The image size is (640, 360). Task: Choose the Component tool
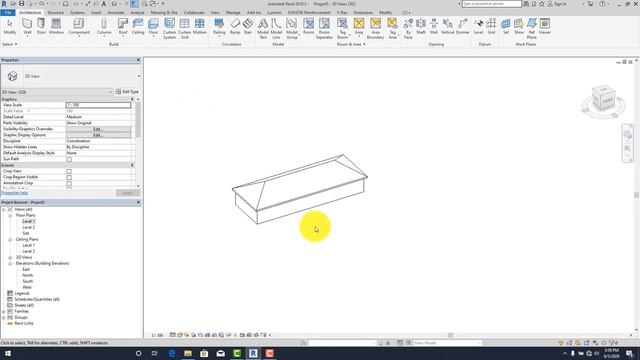click(x=79, y=27)
